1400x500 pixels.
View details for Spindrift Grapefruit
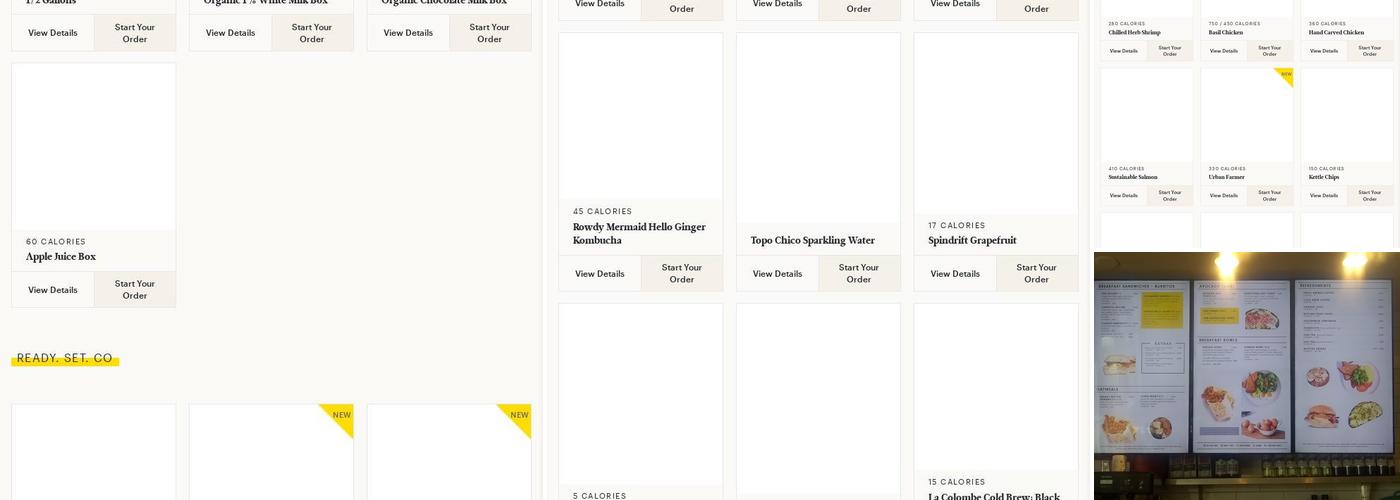coord(955,274)
